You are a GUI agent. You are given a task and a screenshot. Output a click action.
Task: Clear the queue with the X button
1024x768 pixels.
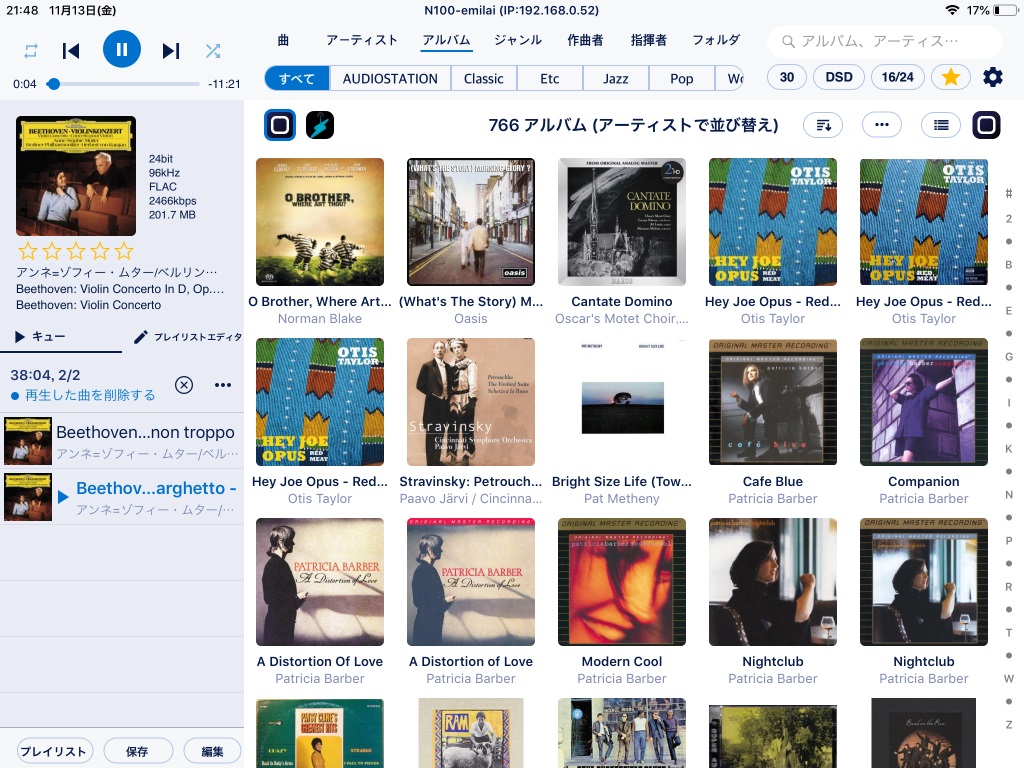coord(184,385)
